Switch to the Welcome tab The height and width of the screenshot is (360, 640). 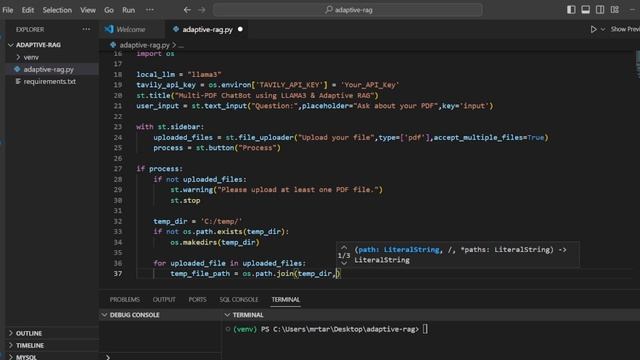131,29
